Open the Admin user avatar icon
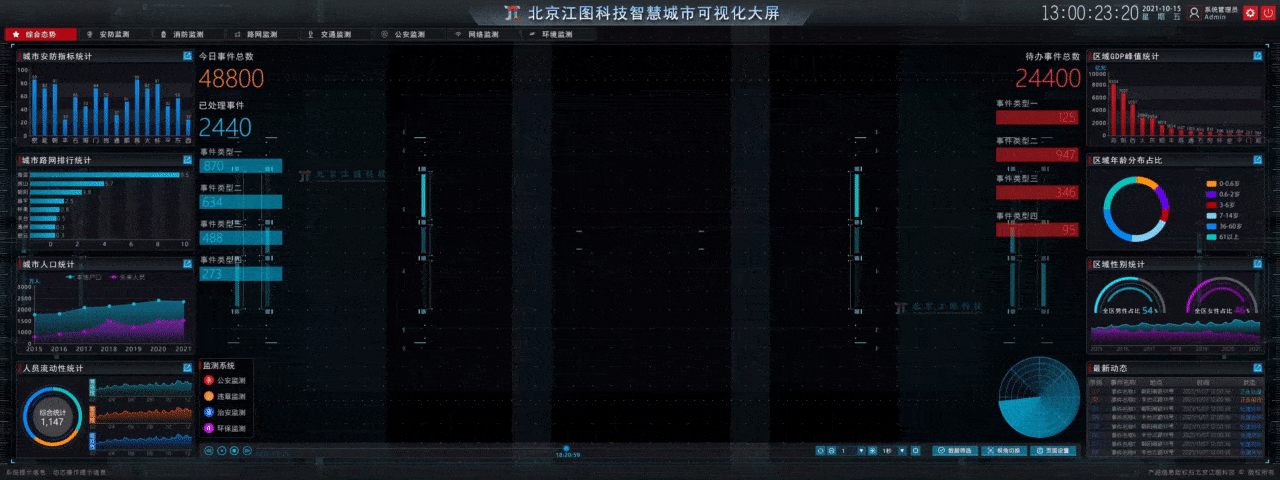The height and width of the screenshot is (480, 1280). pyautogui.click(x=1194, y=13)
